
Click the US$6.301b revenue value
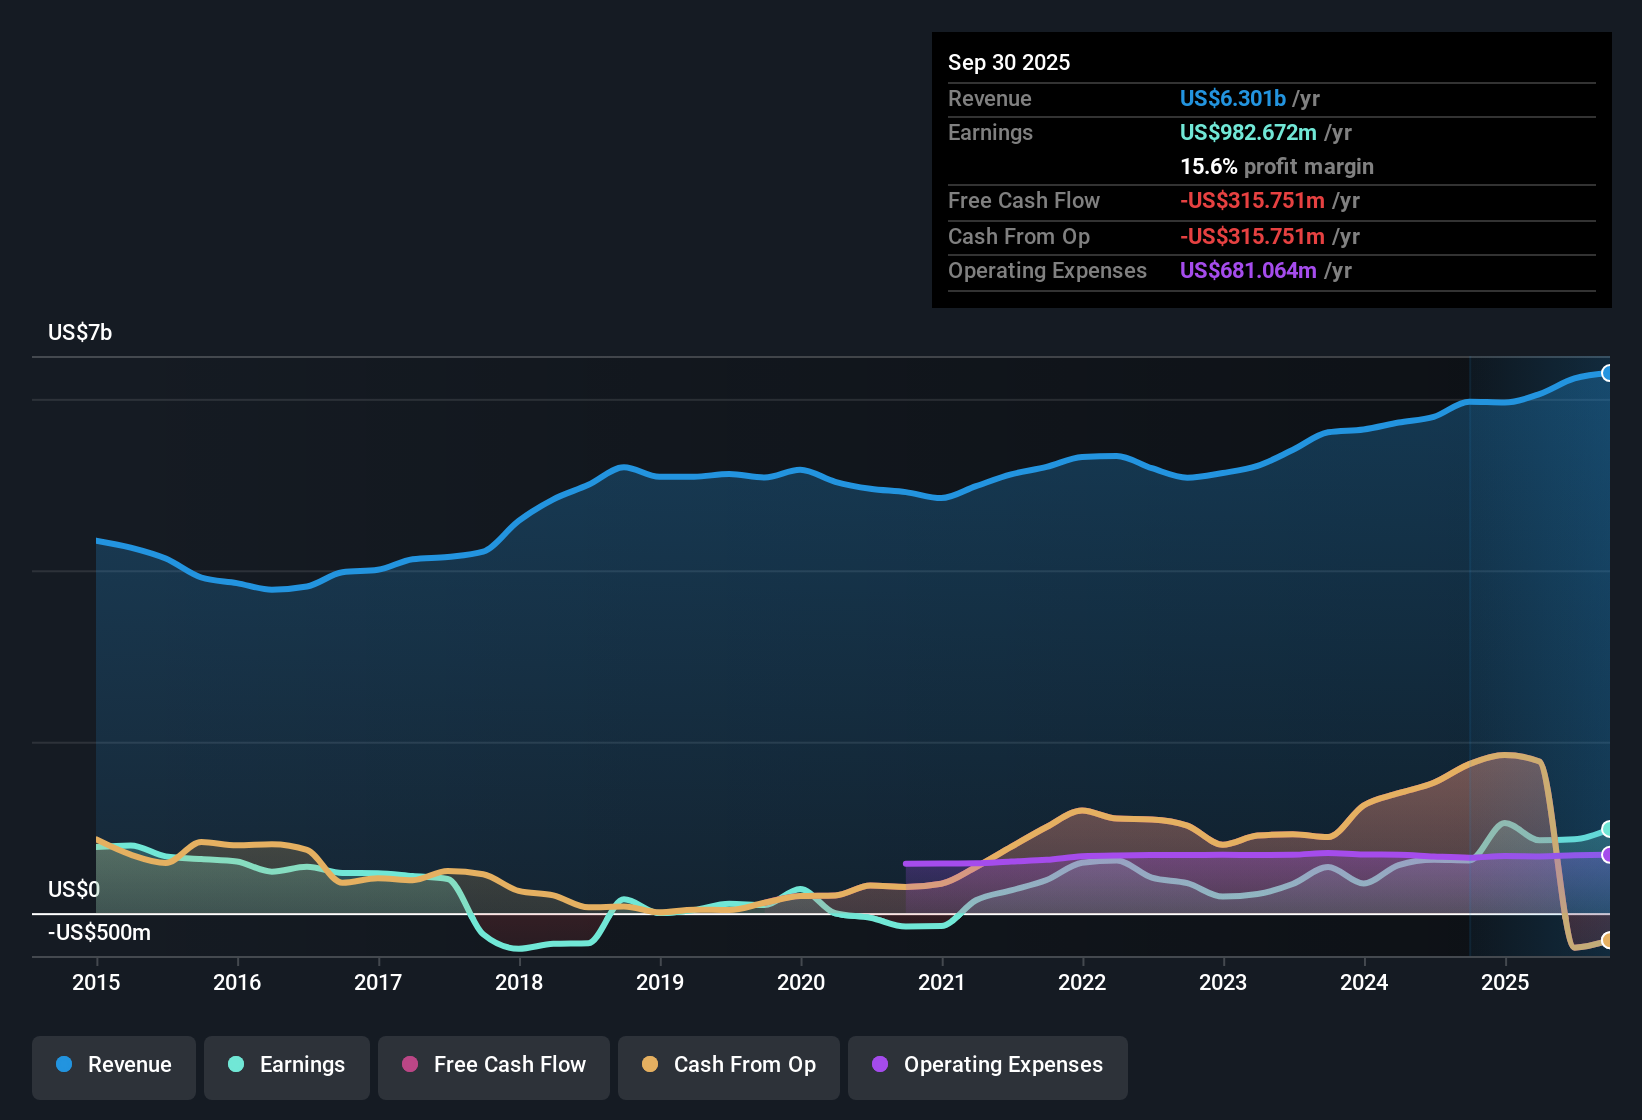(1232, 98)
